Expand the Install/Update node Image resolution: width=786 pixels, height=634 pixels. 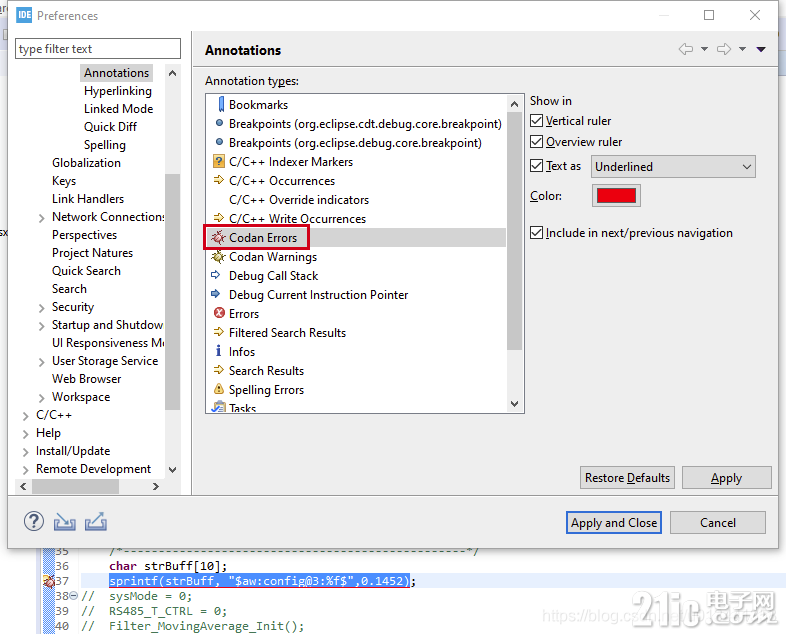pyautogui.click(x=26, y=453)
